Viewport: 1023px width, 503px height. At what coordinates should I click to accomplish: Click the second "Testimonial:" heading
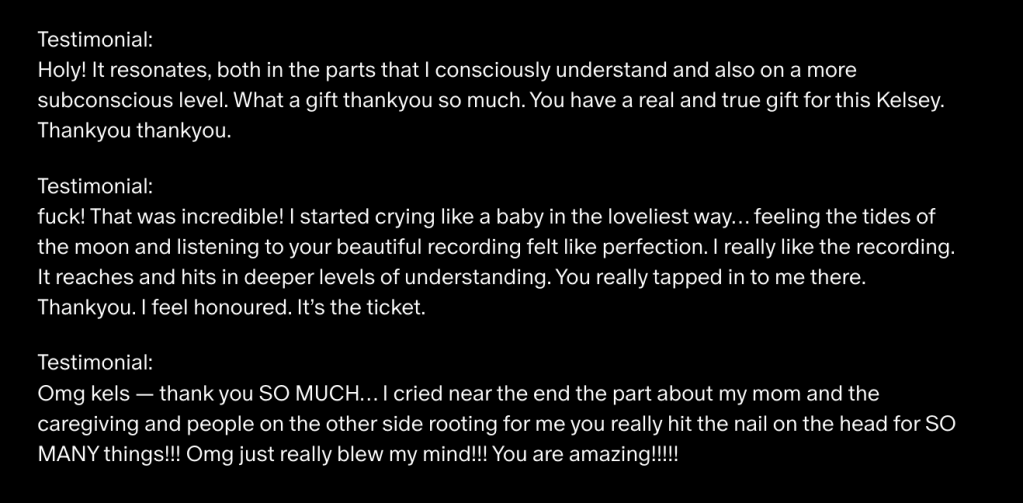tap(93, 187)
